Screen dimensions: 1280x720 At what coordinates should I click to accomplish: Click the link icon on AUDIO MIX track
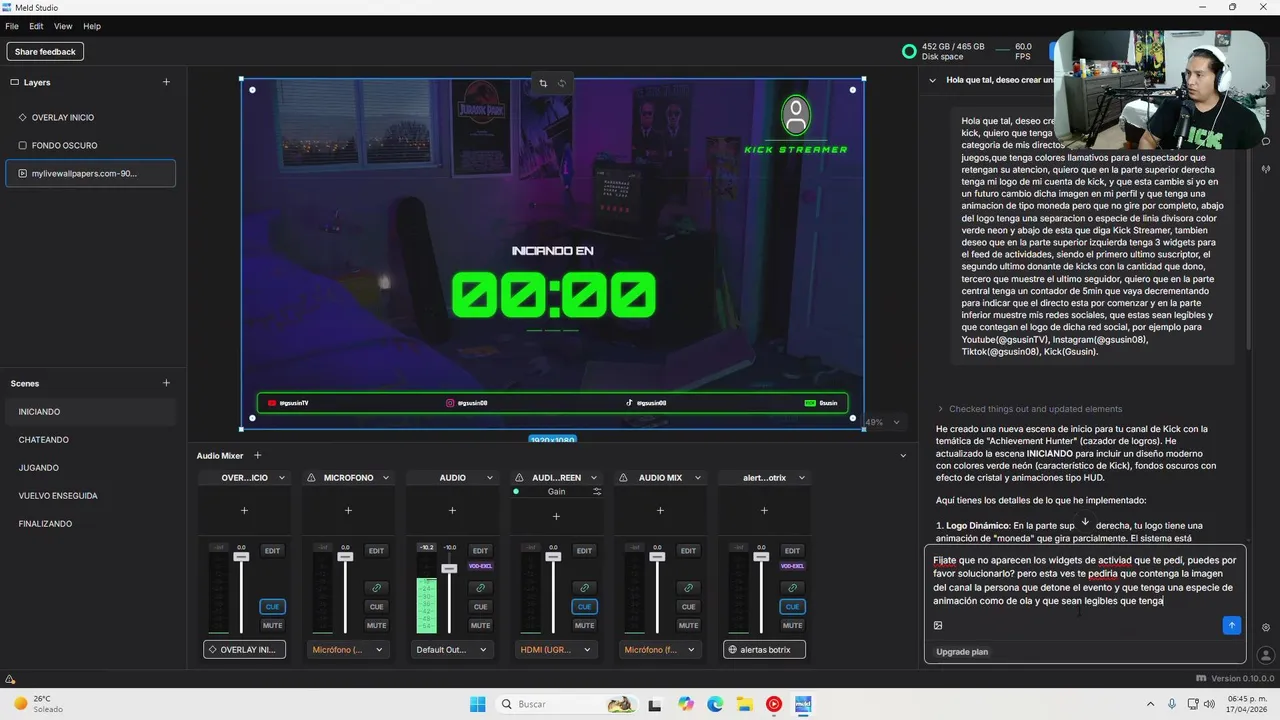point(688,588)
